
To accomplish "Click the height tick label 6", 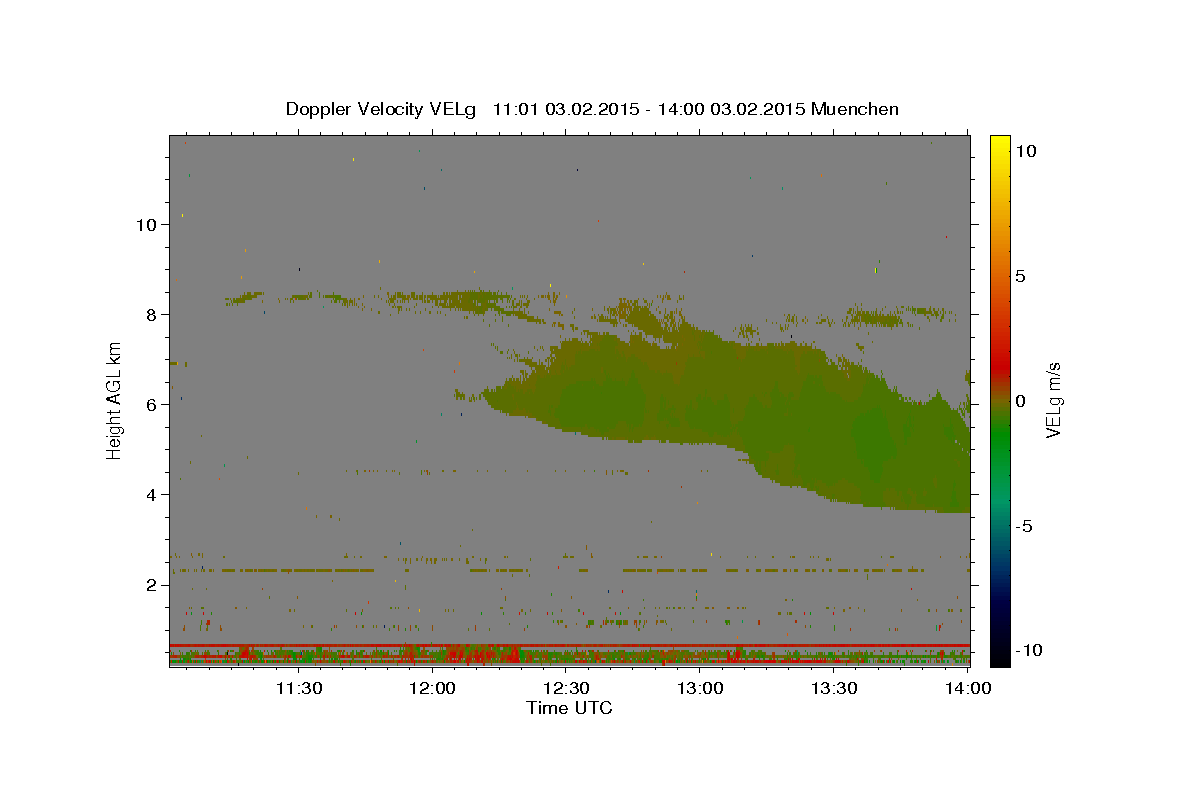I will (x=152, y=405).
